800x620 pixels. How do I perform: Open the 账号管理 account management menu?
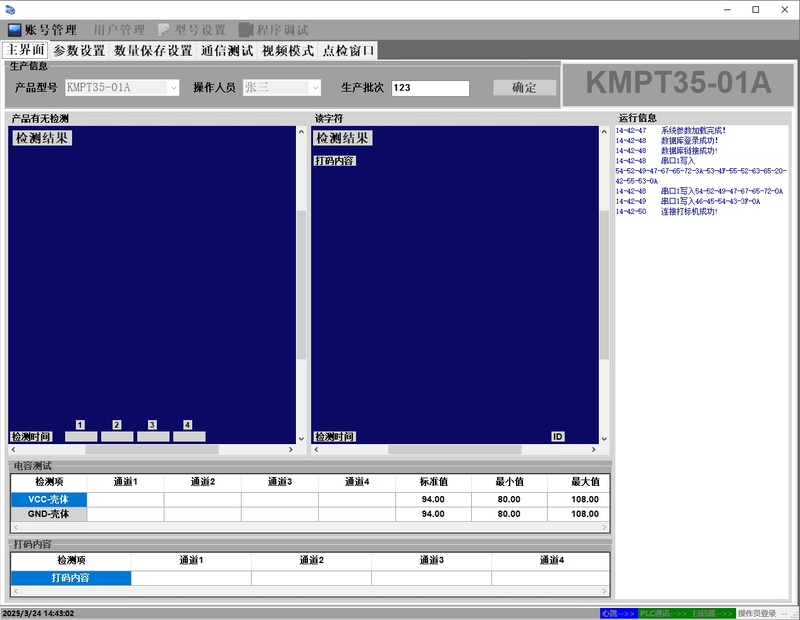click(42, 30)
